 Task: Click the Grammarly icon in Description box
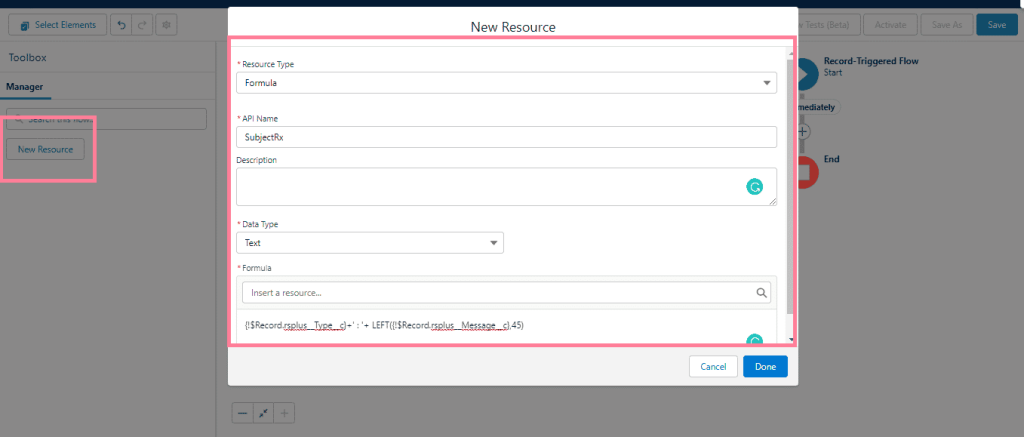(755, 186)
